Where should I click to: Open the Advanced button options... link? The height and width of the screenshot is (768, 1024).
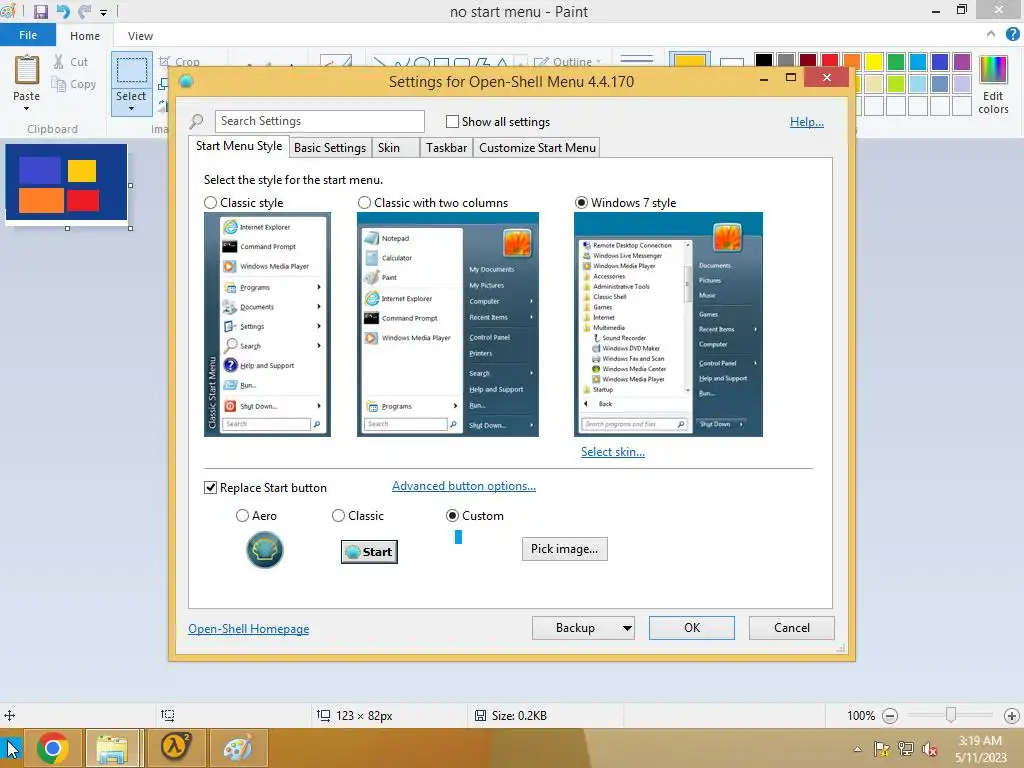coord(464,486)
